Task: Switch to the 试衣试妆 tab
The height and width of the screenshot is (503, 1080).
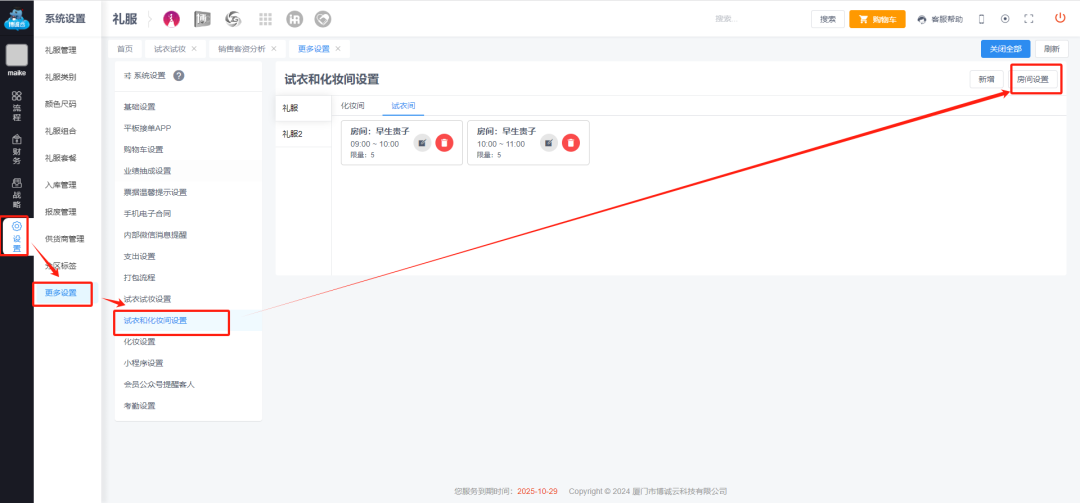Action: (x=169, y=49)
